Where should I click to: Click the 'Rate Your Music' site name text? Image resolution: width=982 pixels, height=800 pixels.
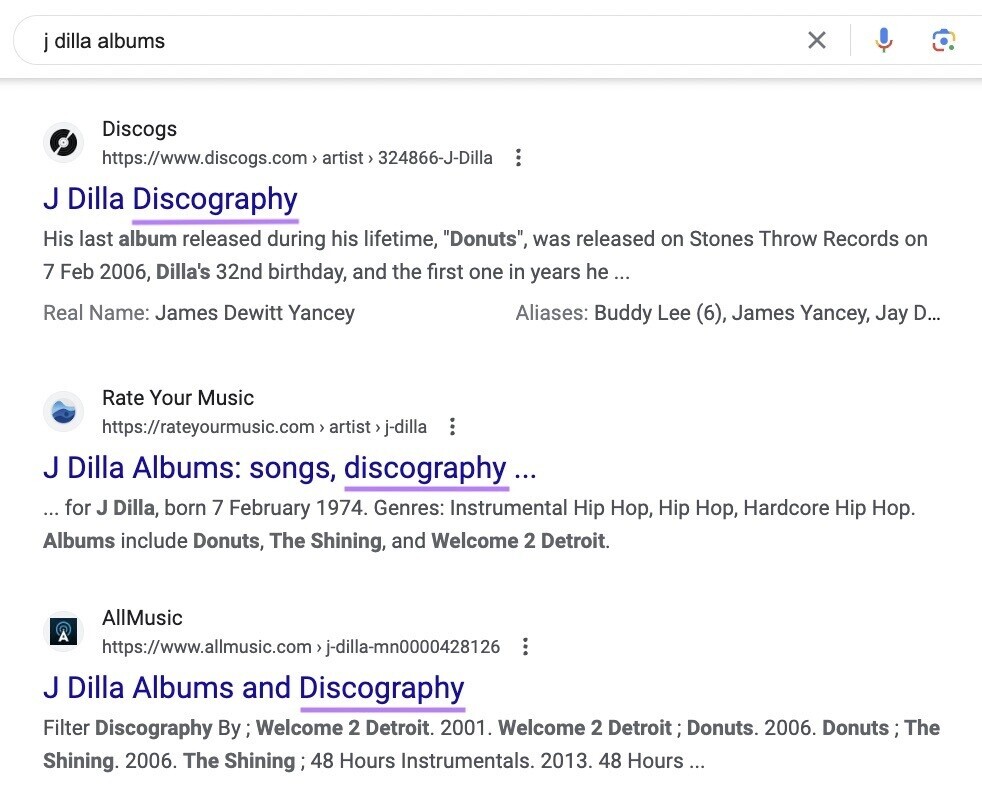pyautogui.click(x=177, y=398)
